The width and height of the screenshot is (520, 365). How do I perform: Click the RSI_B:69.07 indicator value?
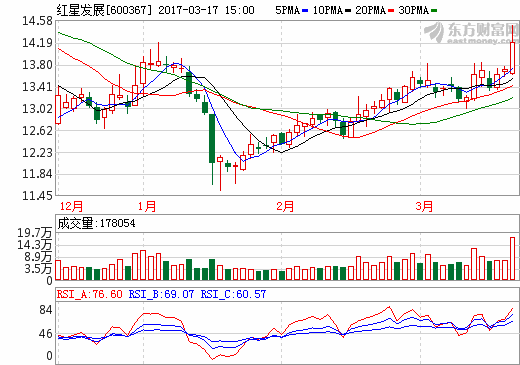pos(161,294)
